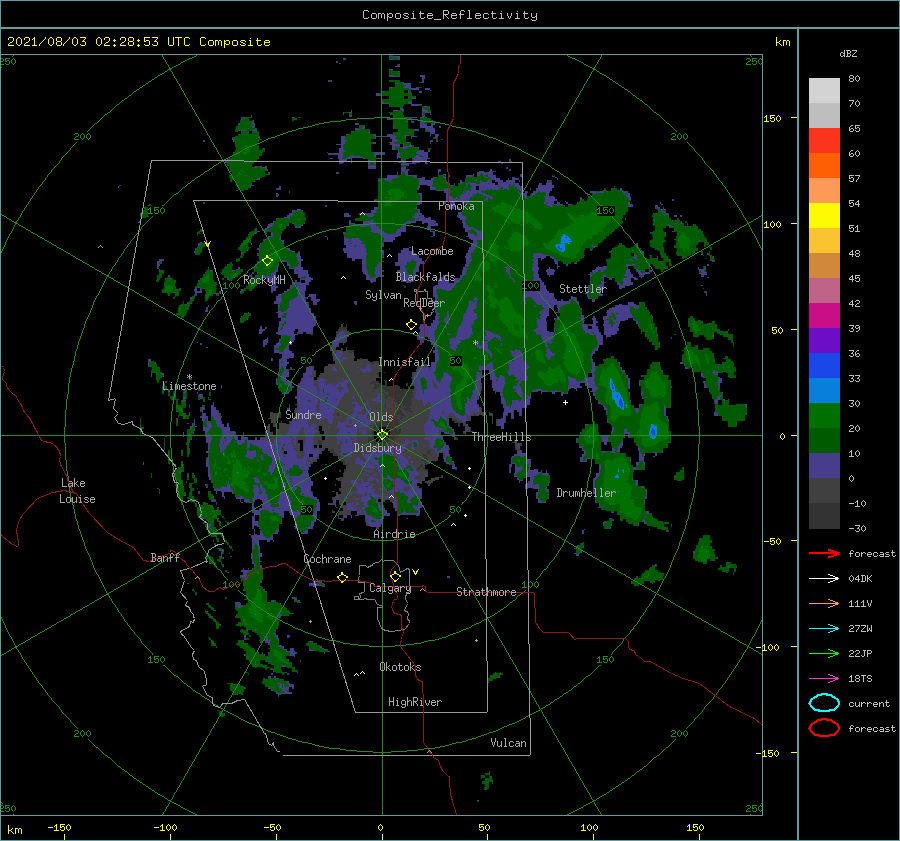The width and height of the screenshot is (900, 841).
Task: Click the RedDeer map label
Action: (x=424, y=303)
